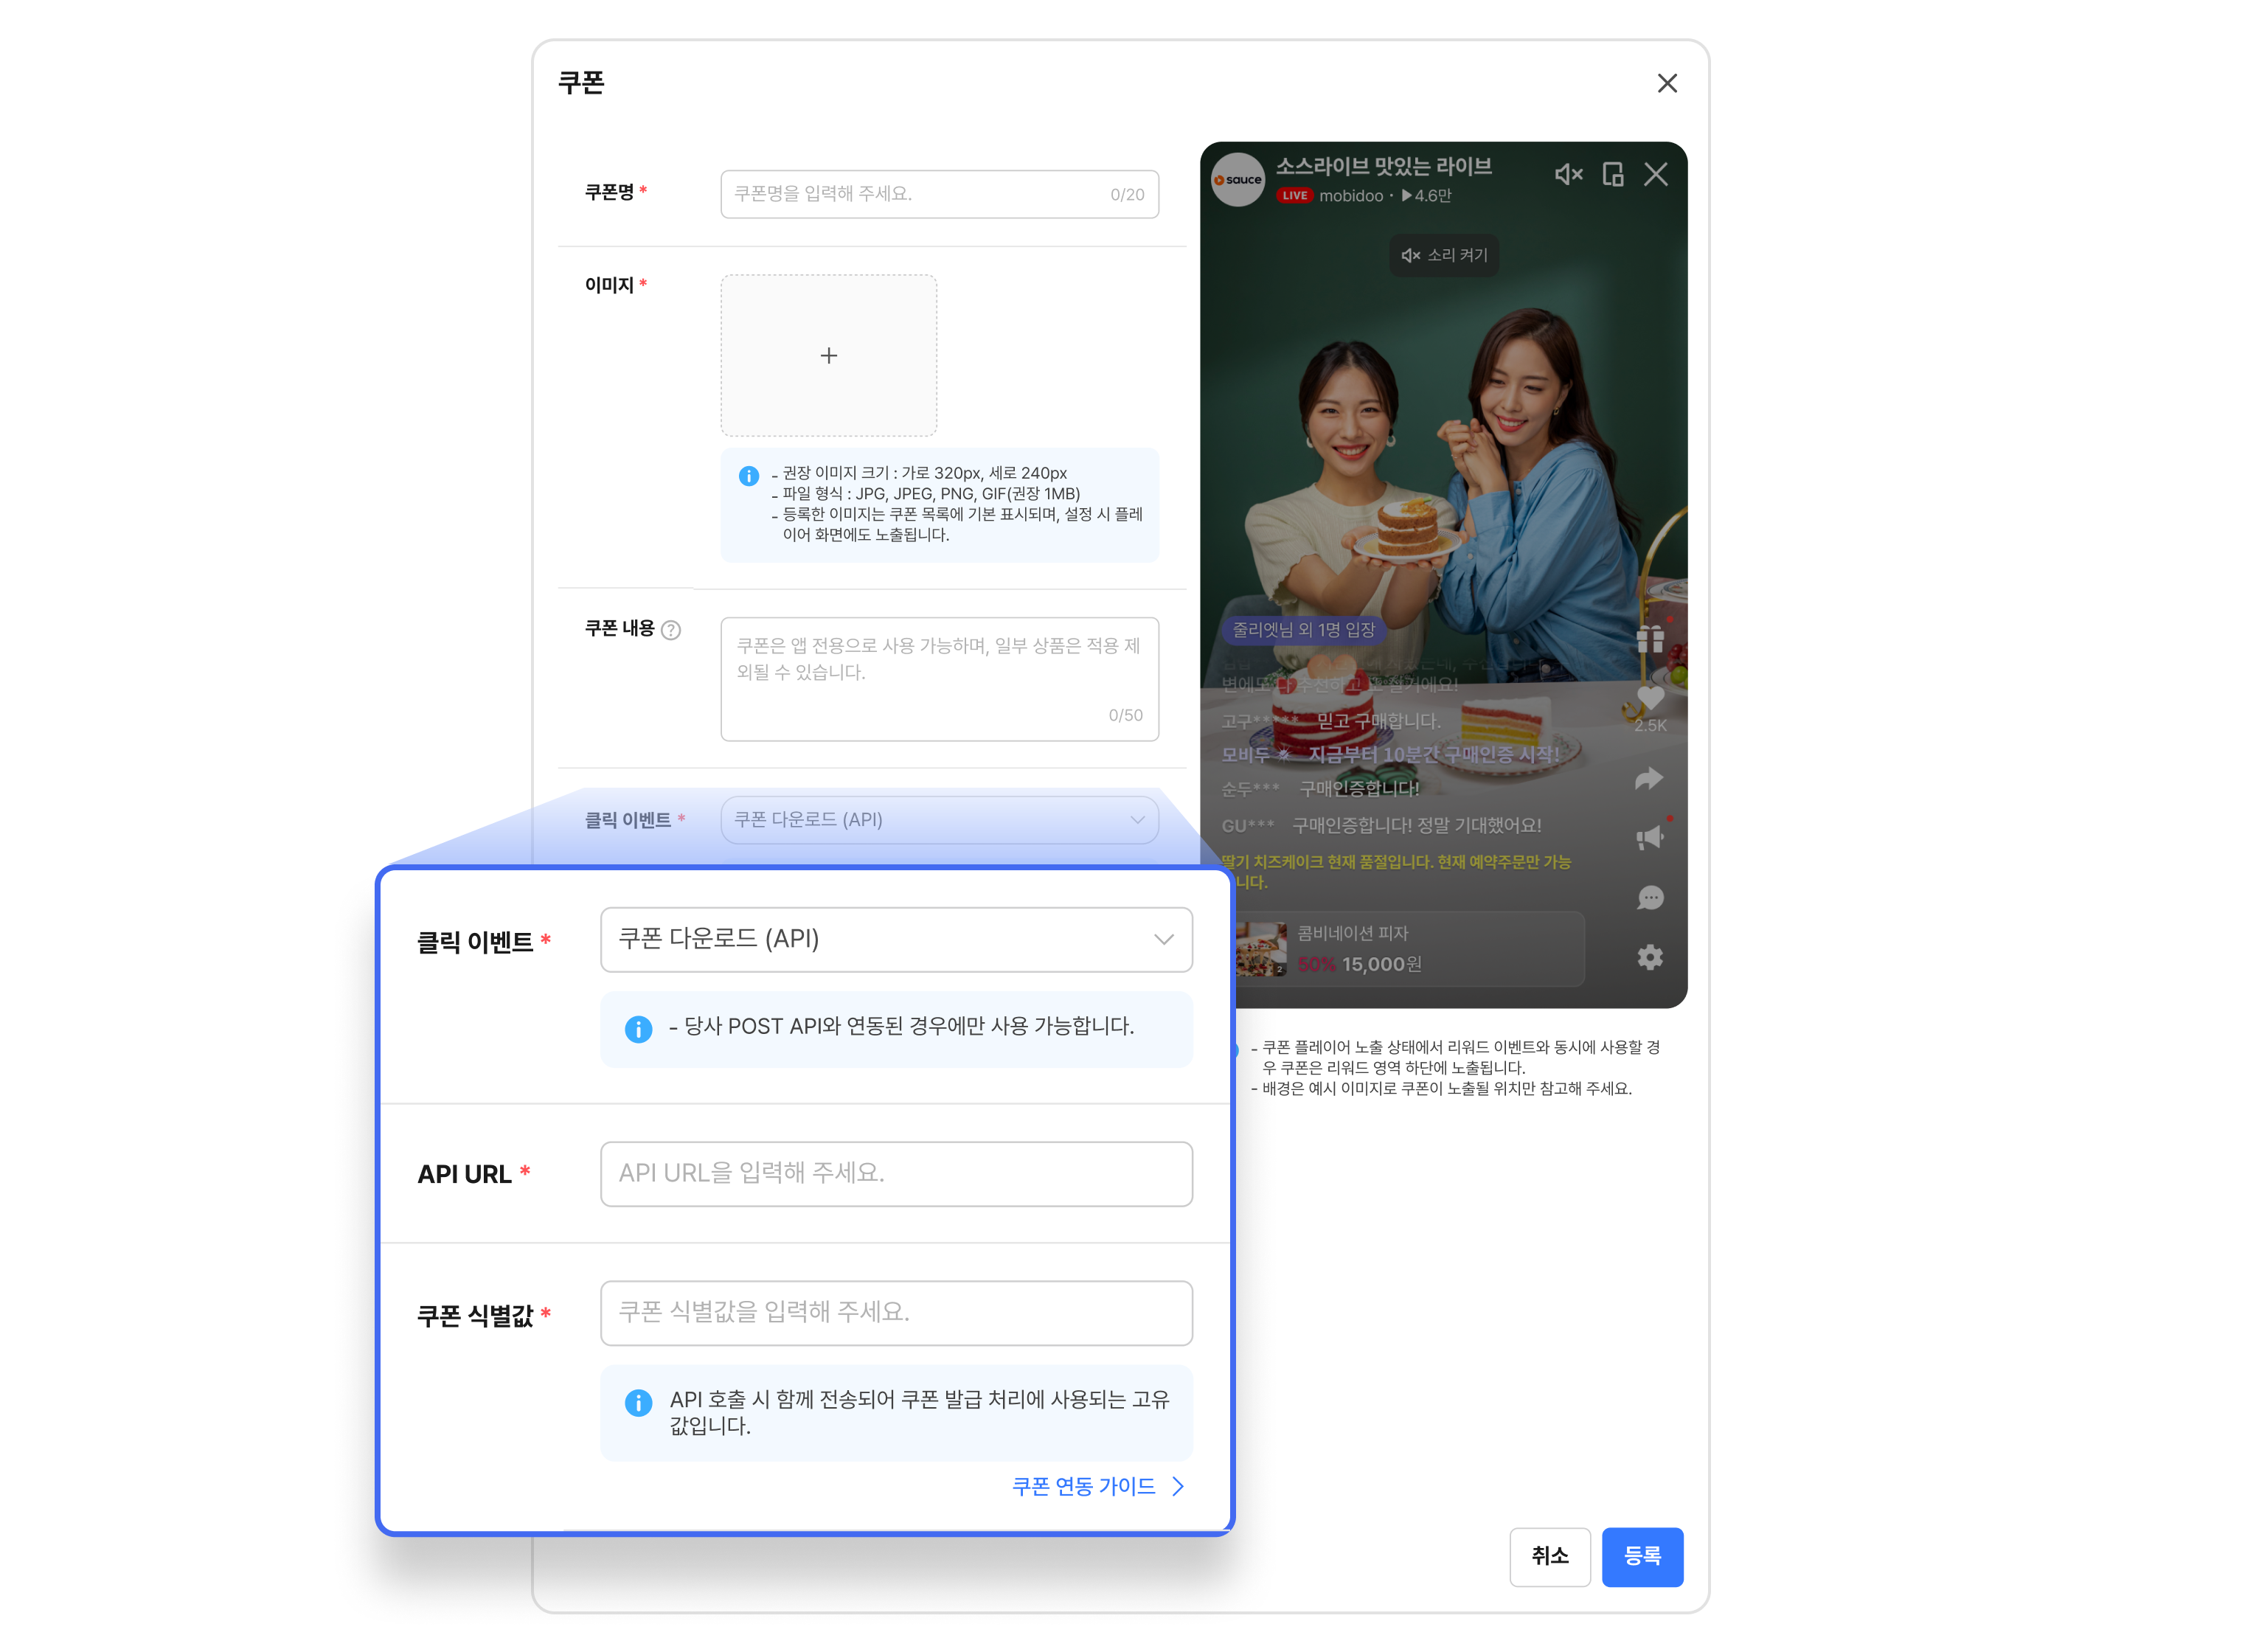Click the 쿠폰명 input field
This screenshot has width=2242, height=1652.
[x=939, y=194]
